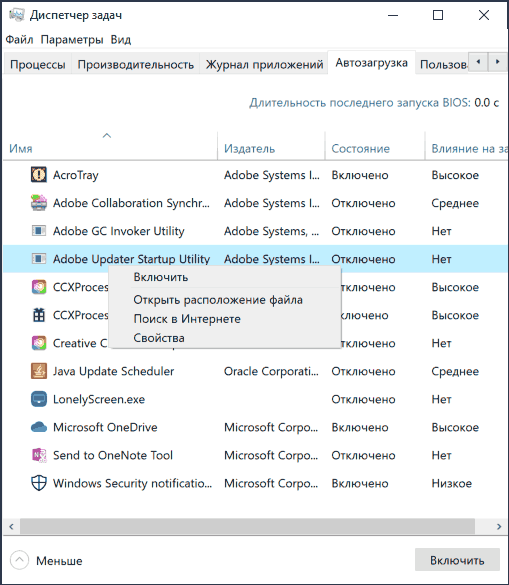Select the Microsoft OneDrive cloud icon
Viewport: 509px width, 585px height.
point(39,427)
